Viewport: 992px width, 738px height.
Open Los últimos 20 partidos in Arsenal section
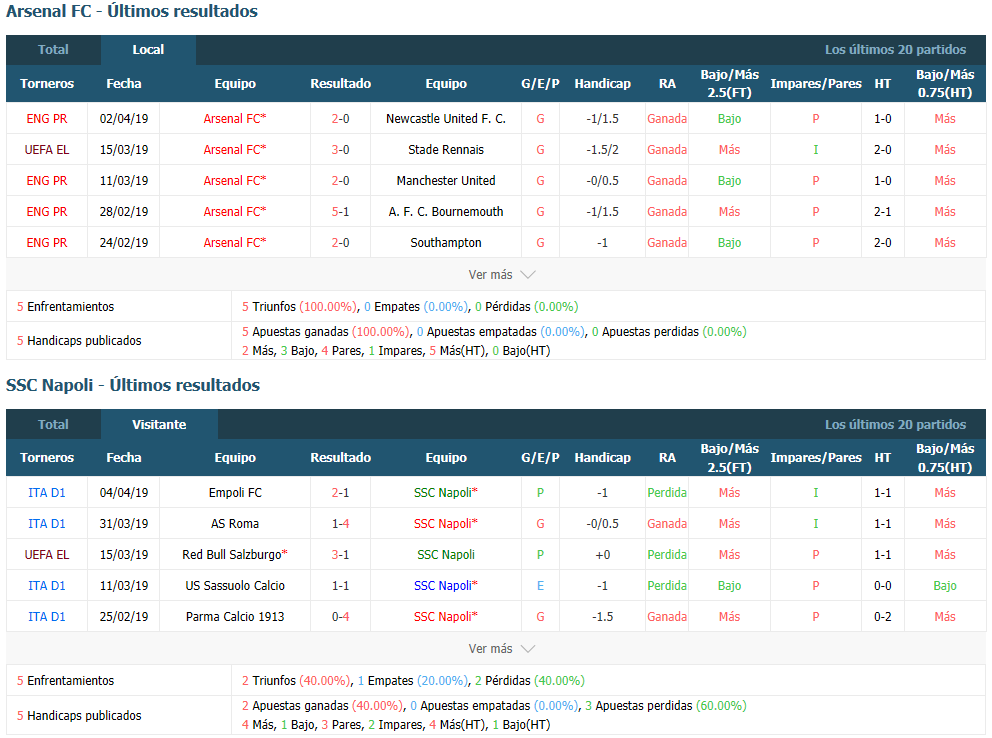pyautogui.click(x=895, y=50)
